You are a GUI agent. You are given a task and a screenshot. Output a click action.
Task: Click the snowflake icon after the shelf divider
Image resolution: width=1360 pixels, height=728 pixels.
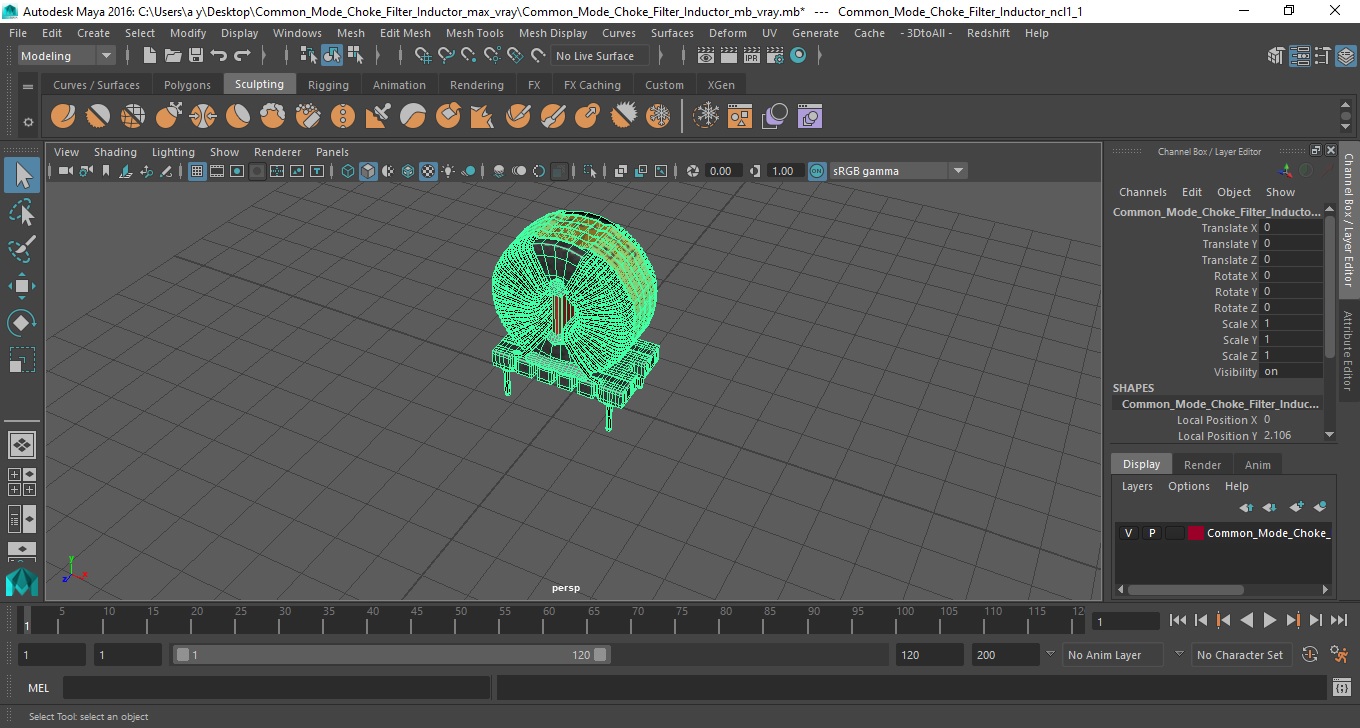pos(707,117)
